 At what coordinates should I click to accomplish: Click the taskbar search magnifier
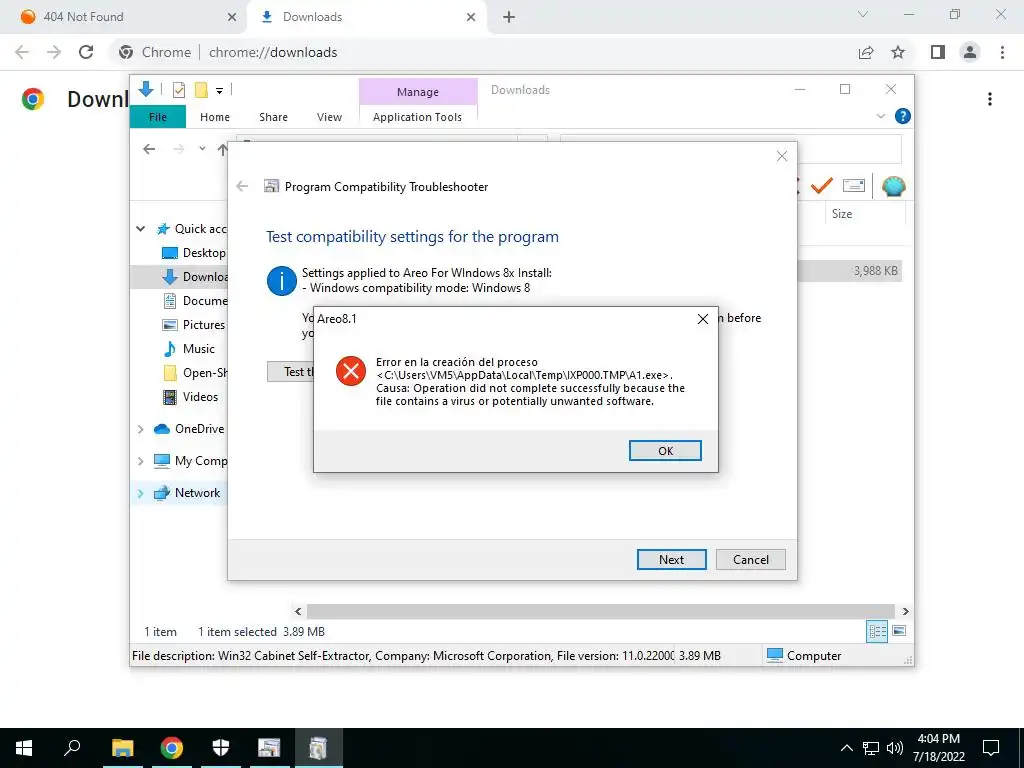coord(72,748)
